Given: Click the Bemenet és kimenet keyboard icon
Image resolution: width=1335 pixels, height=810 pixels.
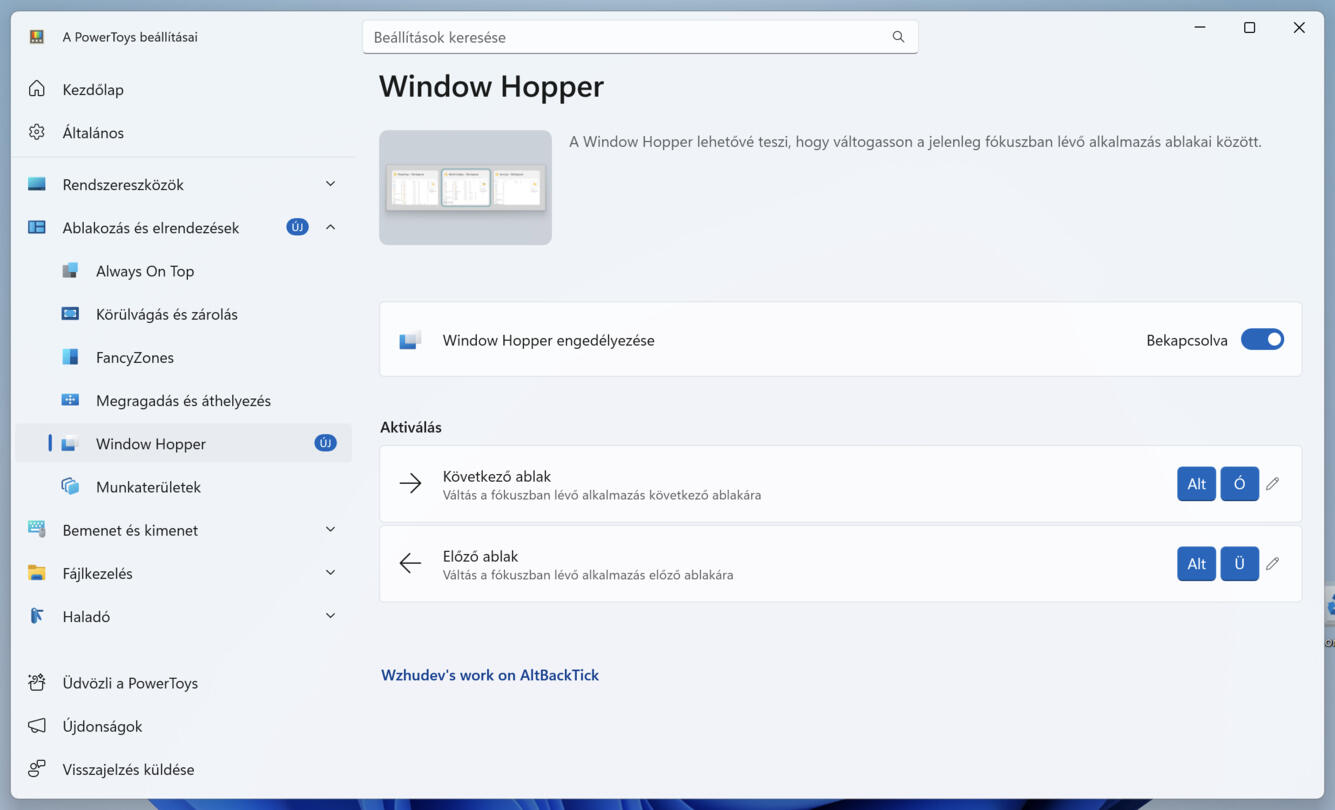Looking at the screenshot, I should tap(37, 529).
